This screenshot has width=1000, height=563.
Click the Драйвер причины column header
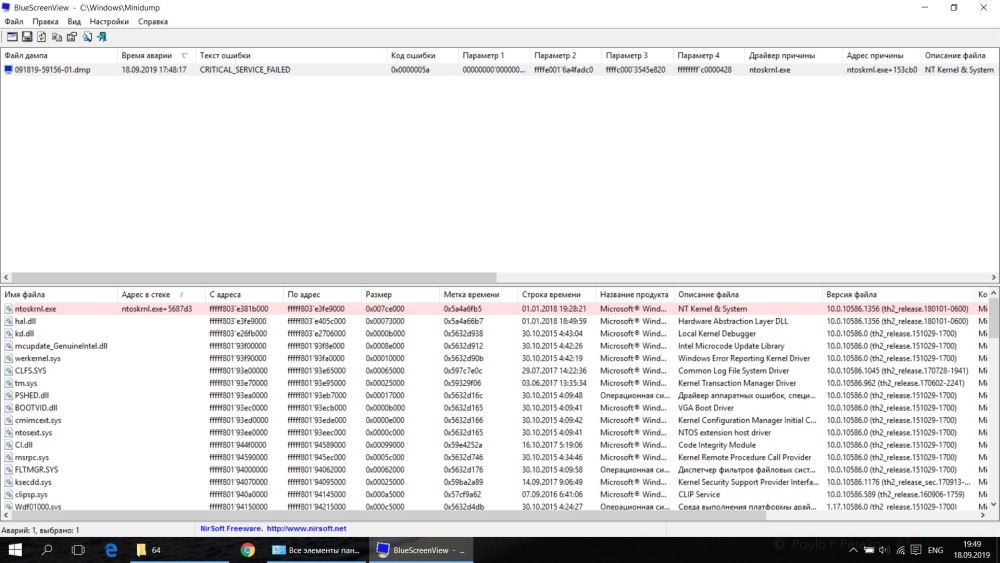click(x=793, y=55)
